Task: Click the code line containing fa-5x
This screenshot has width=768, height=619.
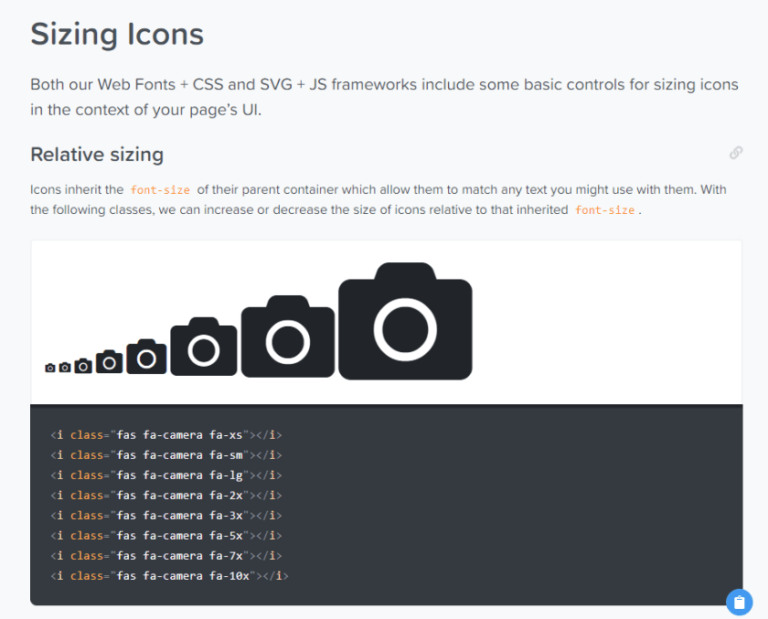Action: [x=166, y=535]
